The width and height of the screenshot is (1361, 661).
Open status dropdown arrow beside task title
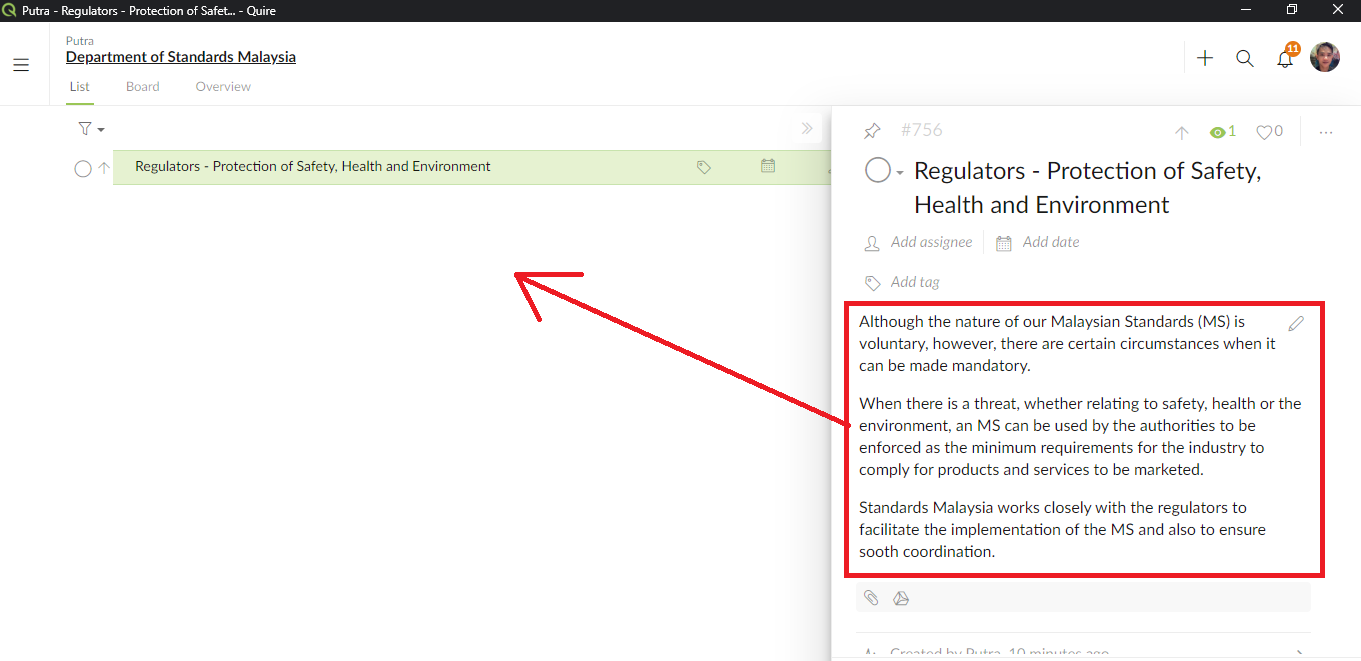pos(900,173)
